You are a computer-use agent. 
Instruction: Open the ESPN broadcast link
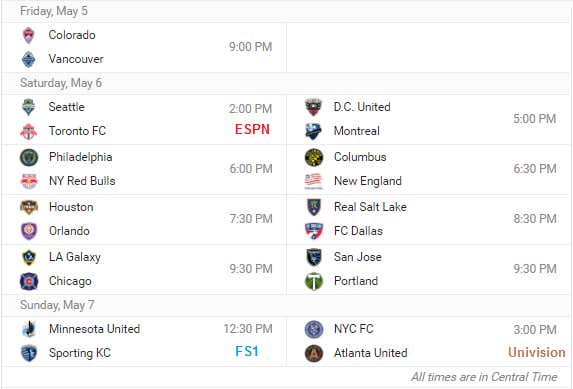[x=252, y=129]
